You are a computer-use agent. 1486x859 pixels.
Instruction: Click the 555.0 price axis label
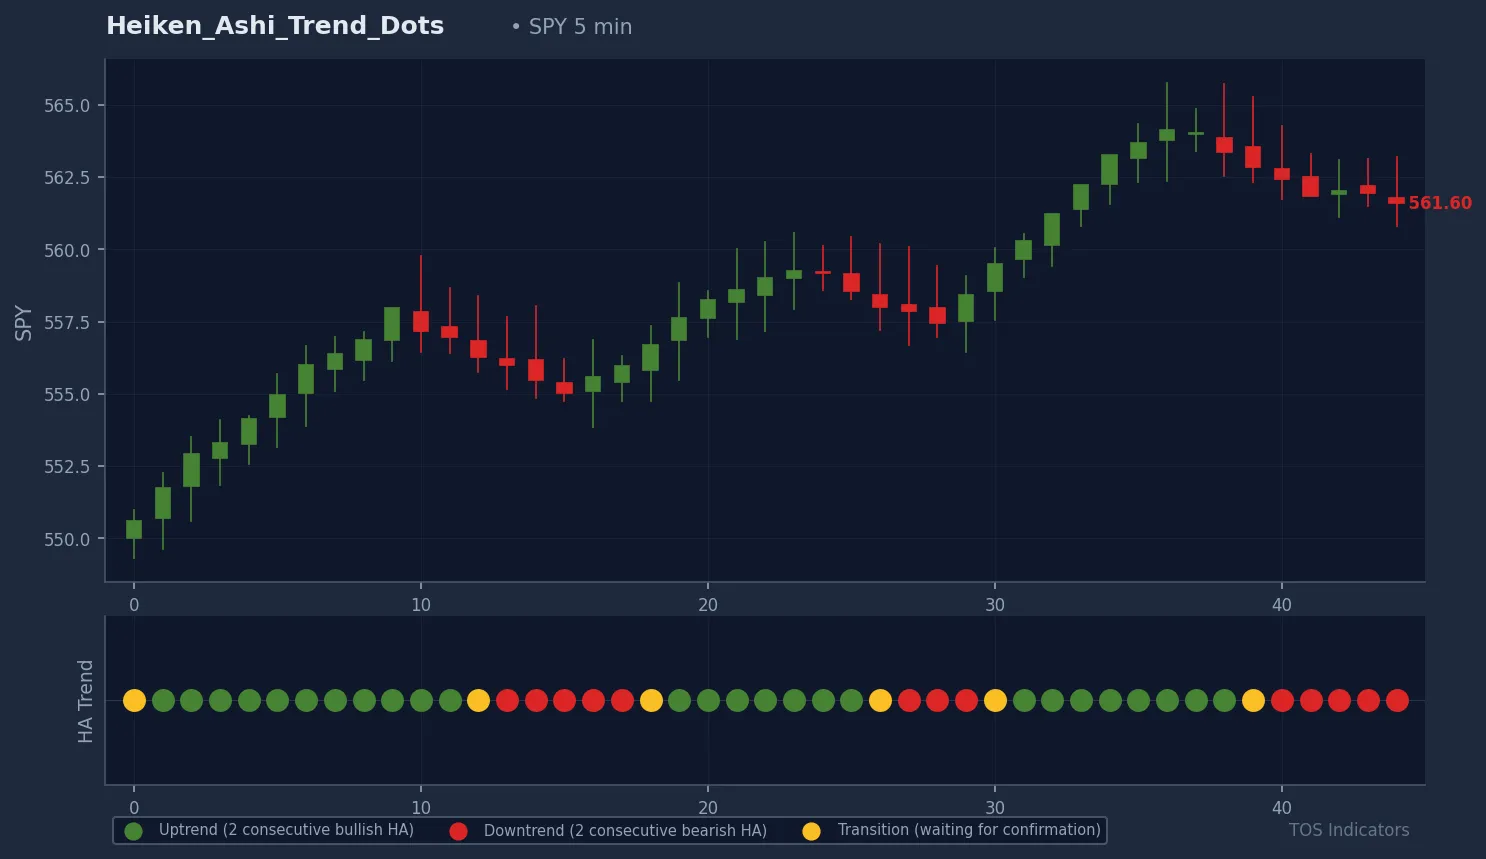[x=67, y=395]
